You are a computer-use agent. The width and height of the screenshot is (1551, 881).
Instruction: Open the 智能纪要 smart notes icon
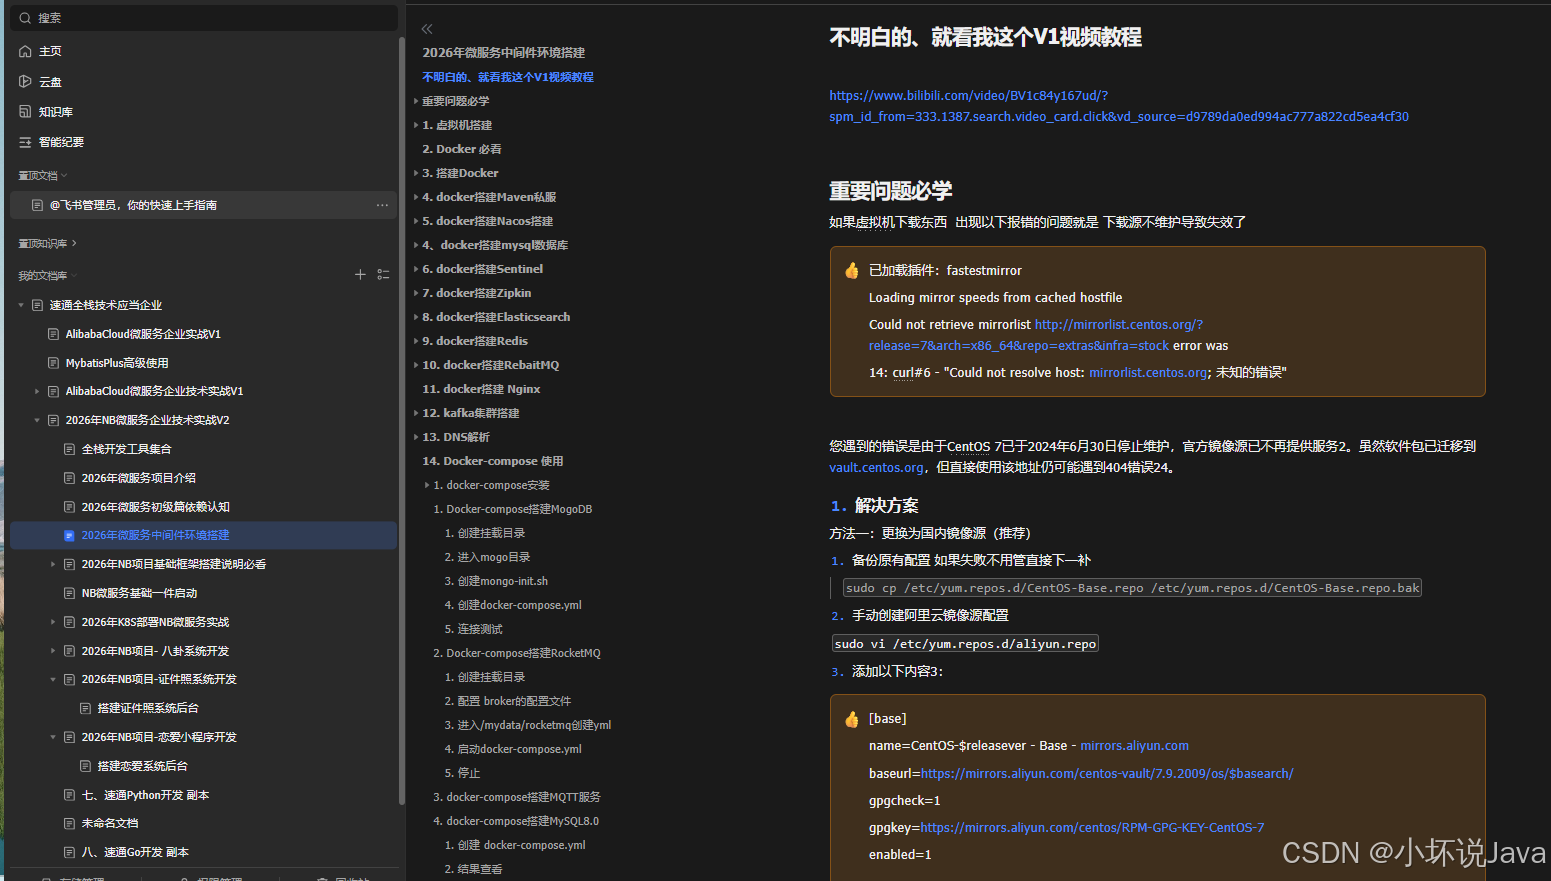(25, 142)
